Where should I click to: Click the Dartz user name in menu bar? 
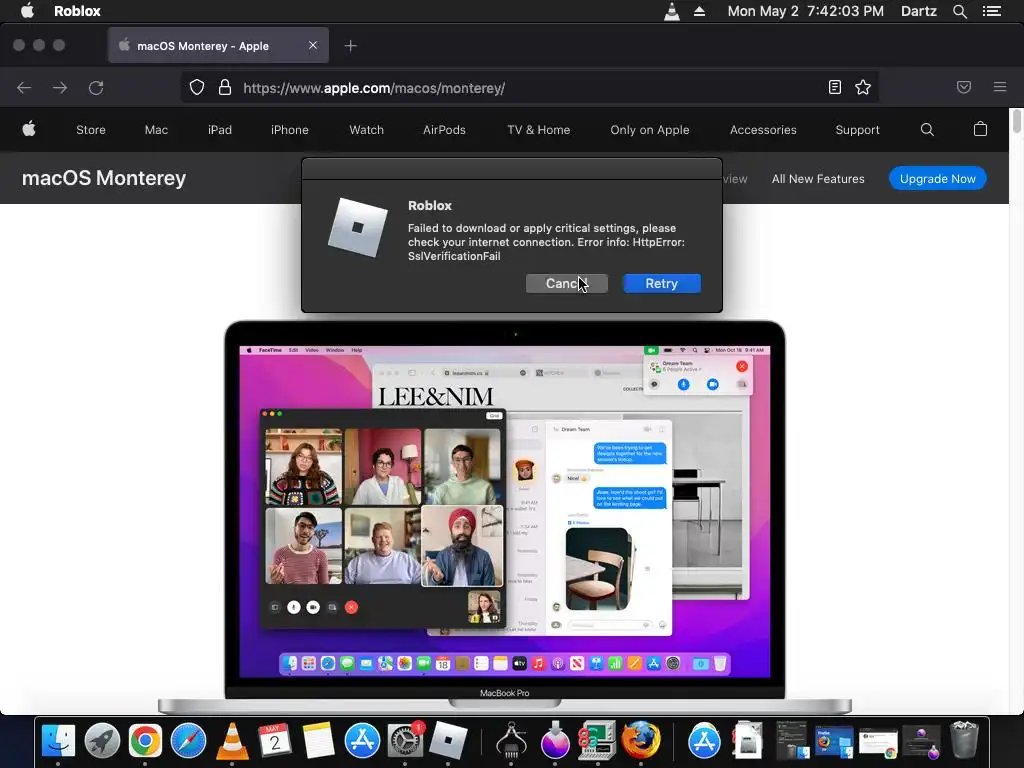click(918, 11)
